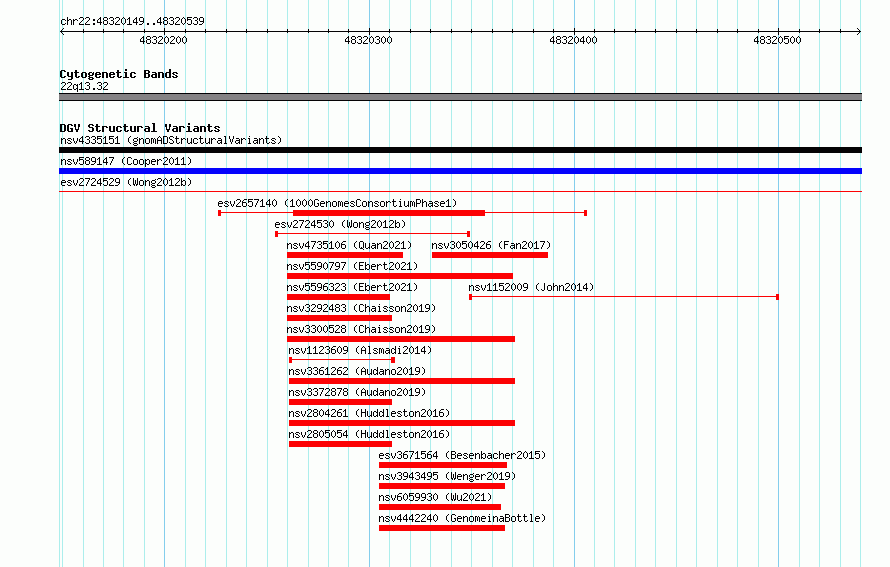Open the nsv3361262 Audano2019 label

(357, 371)
